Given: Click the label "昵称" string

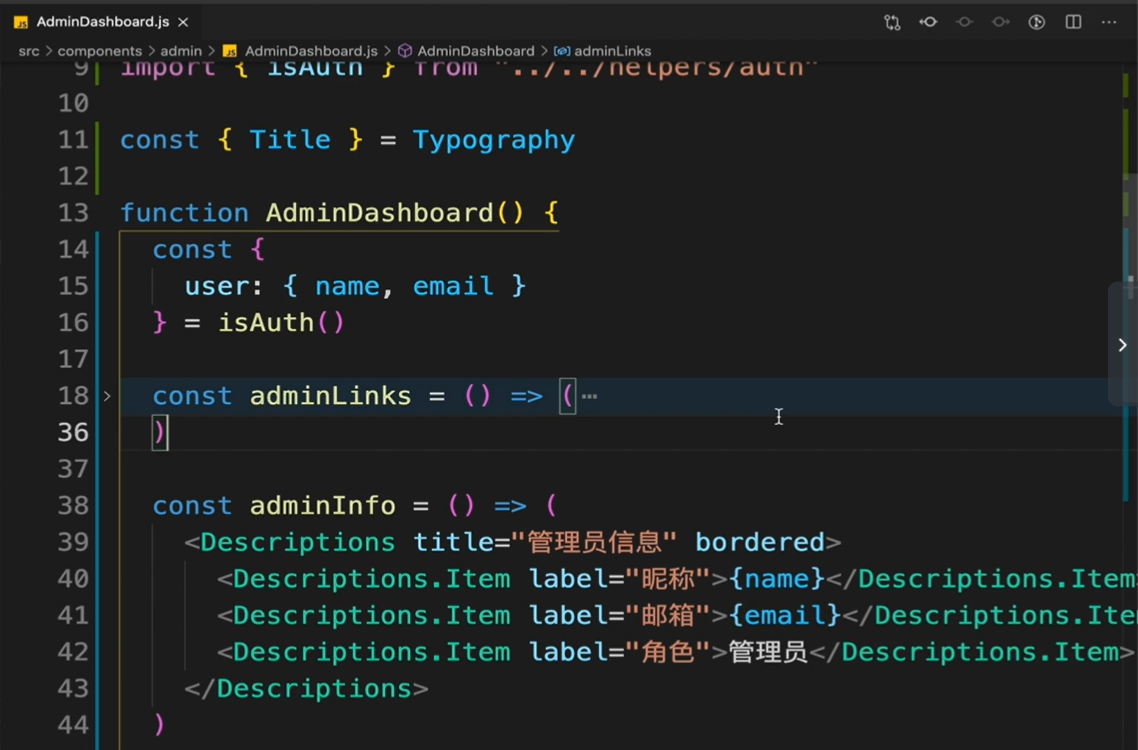Looking at the screenshot, I should [x=668, y=579].
